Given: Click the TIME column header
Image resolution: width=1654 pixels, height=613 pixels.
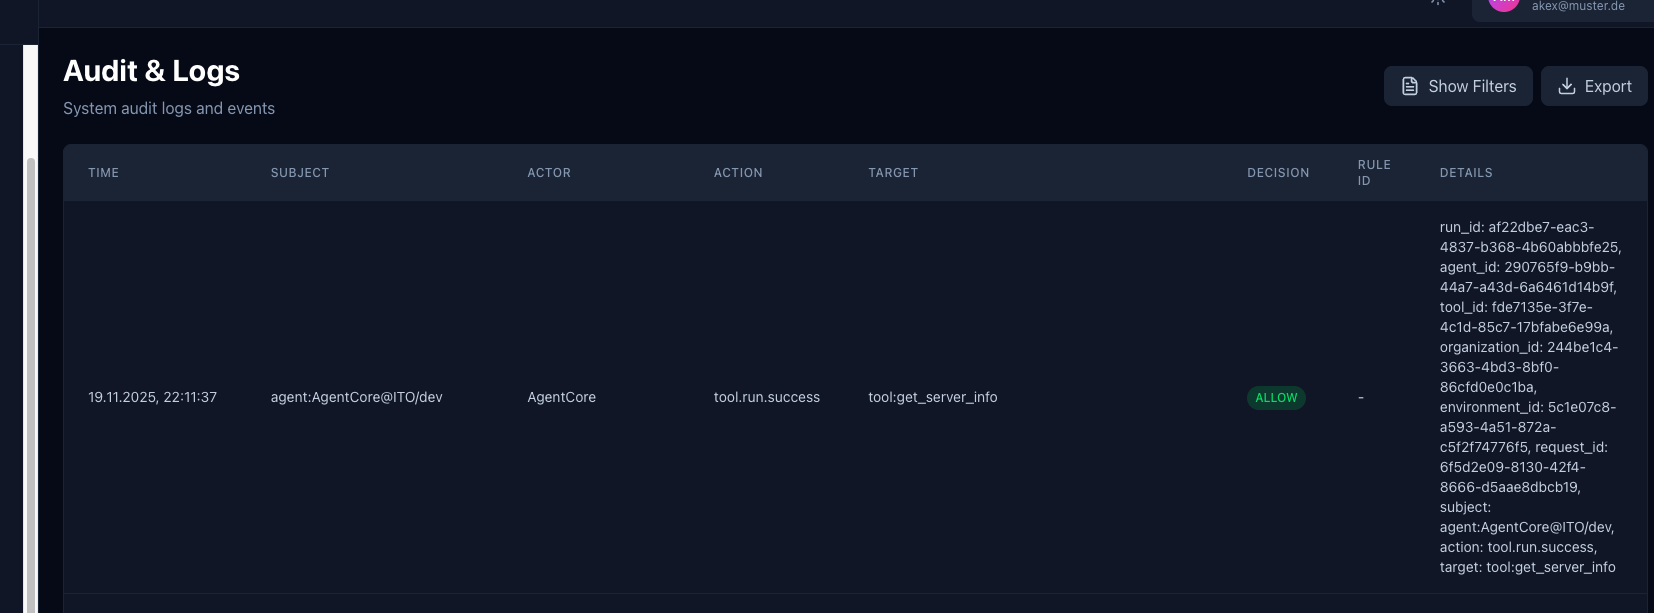Looking at the screenshot, I should (x=104, y=173).
